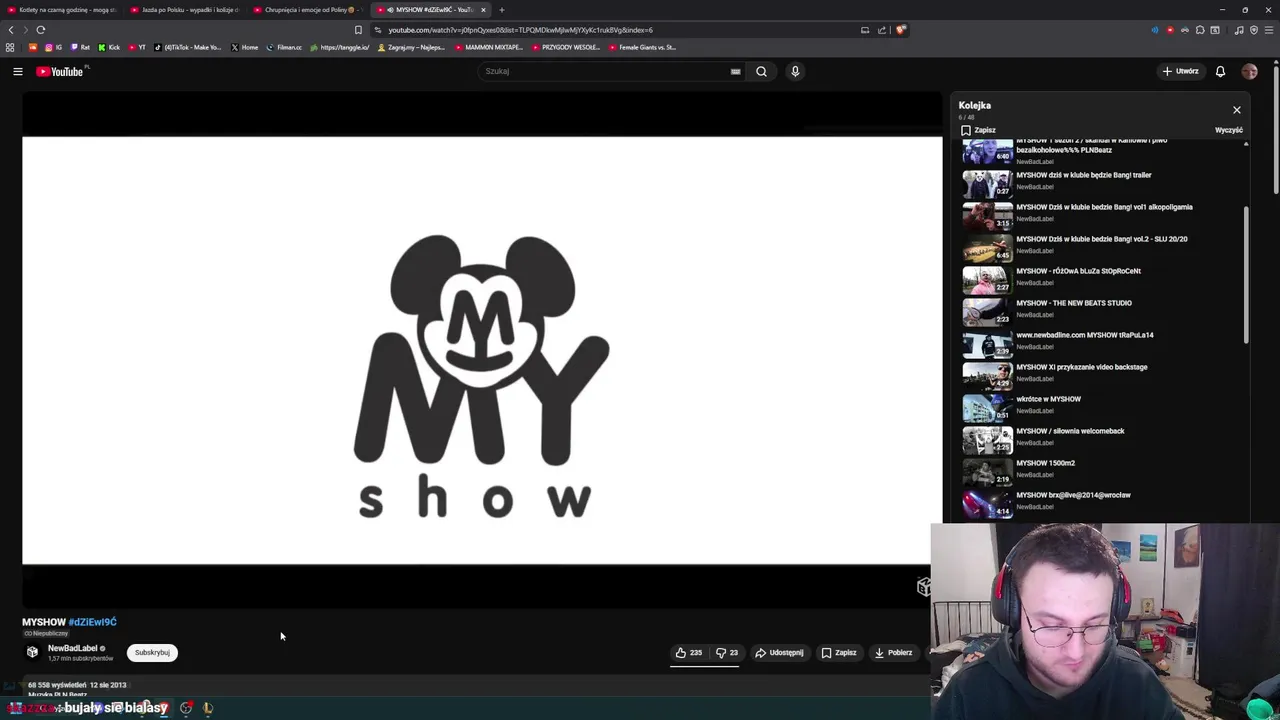Click the queue list scrollbar

pos(1246,275)
